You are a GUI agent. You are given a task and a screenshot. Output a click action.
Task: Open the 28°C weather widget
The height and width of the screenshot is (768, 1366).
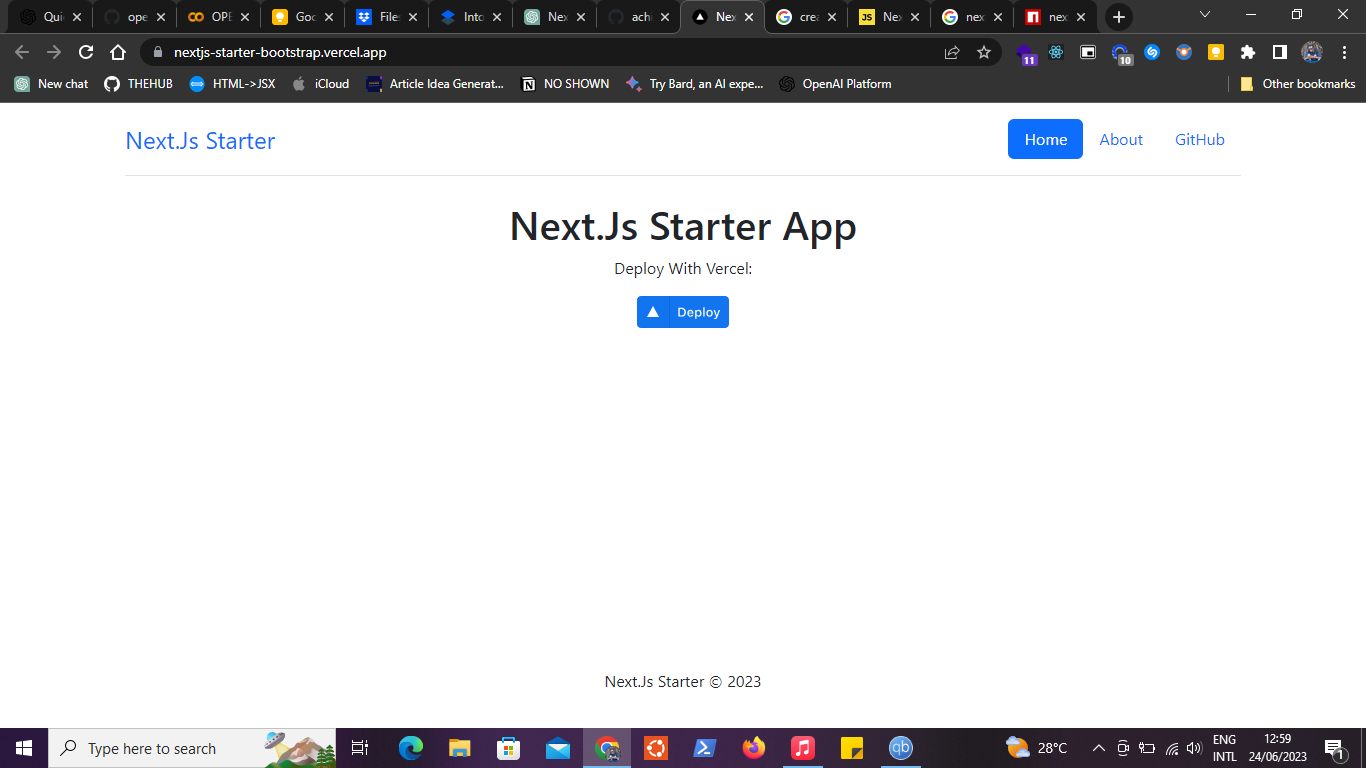[x=1037, y=748]
